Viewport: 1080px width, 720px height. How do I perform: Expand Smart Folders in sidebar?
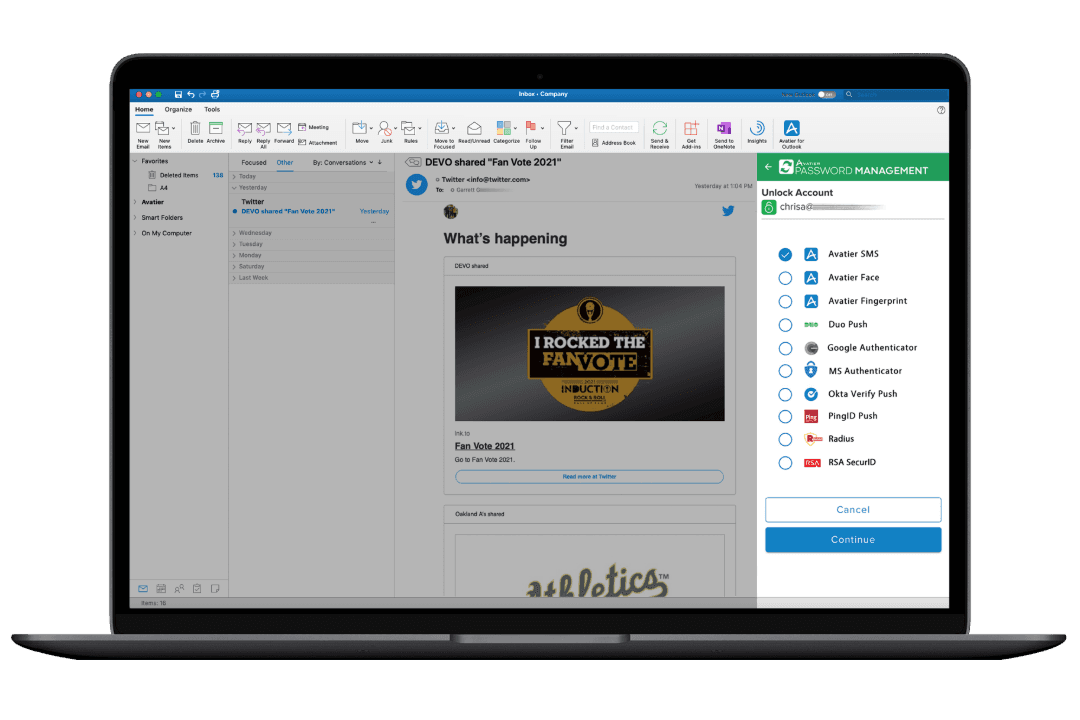135,218
